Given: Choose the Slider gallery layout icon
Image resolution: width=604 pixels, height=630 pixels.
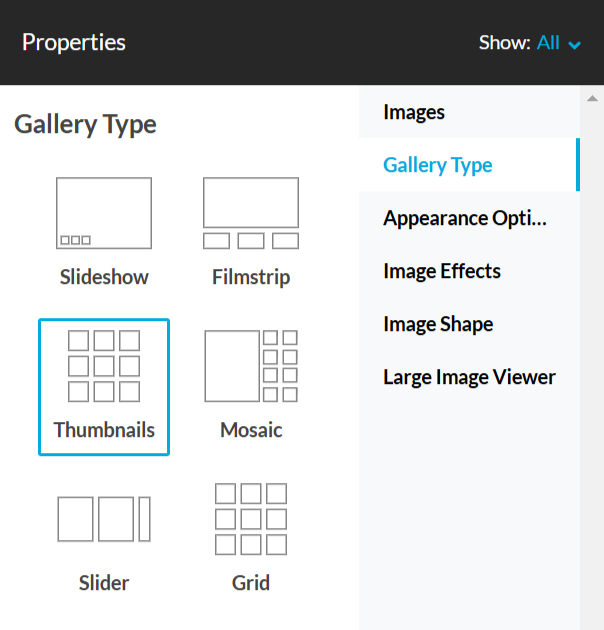Looking at the screenshot, I should [x=104, y=519].
